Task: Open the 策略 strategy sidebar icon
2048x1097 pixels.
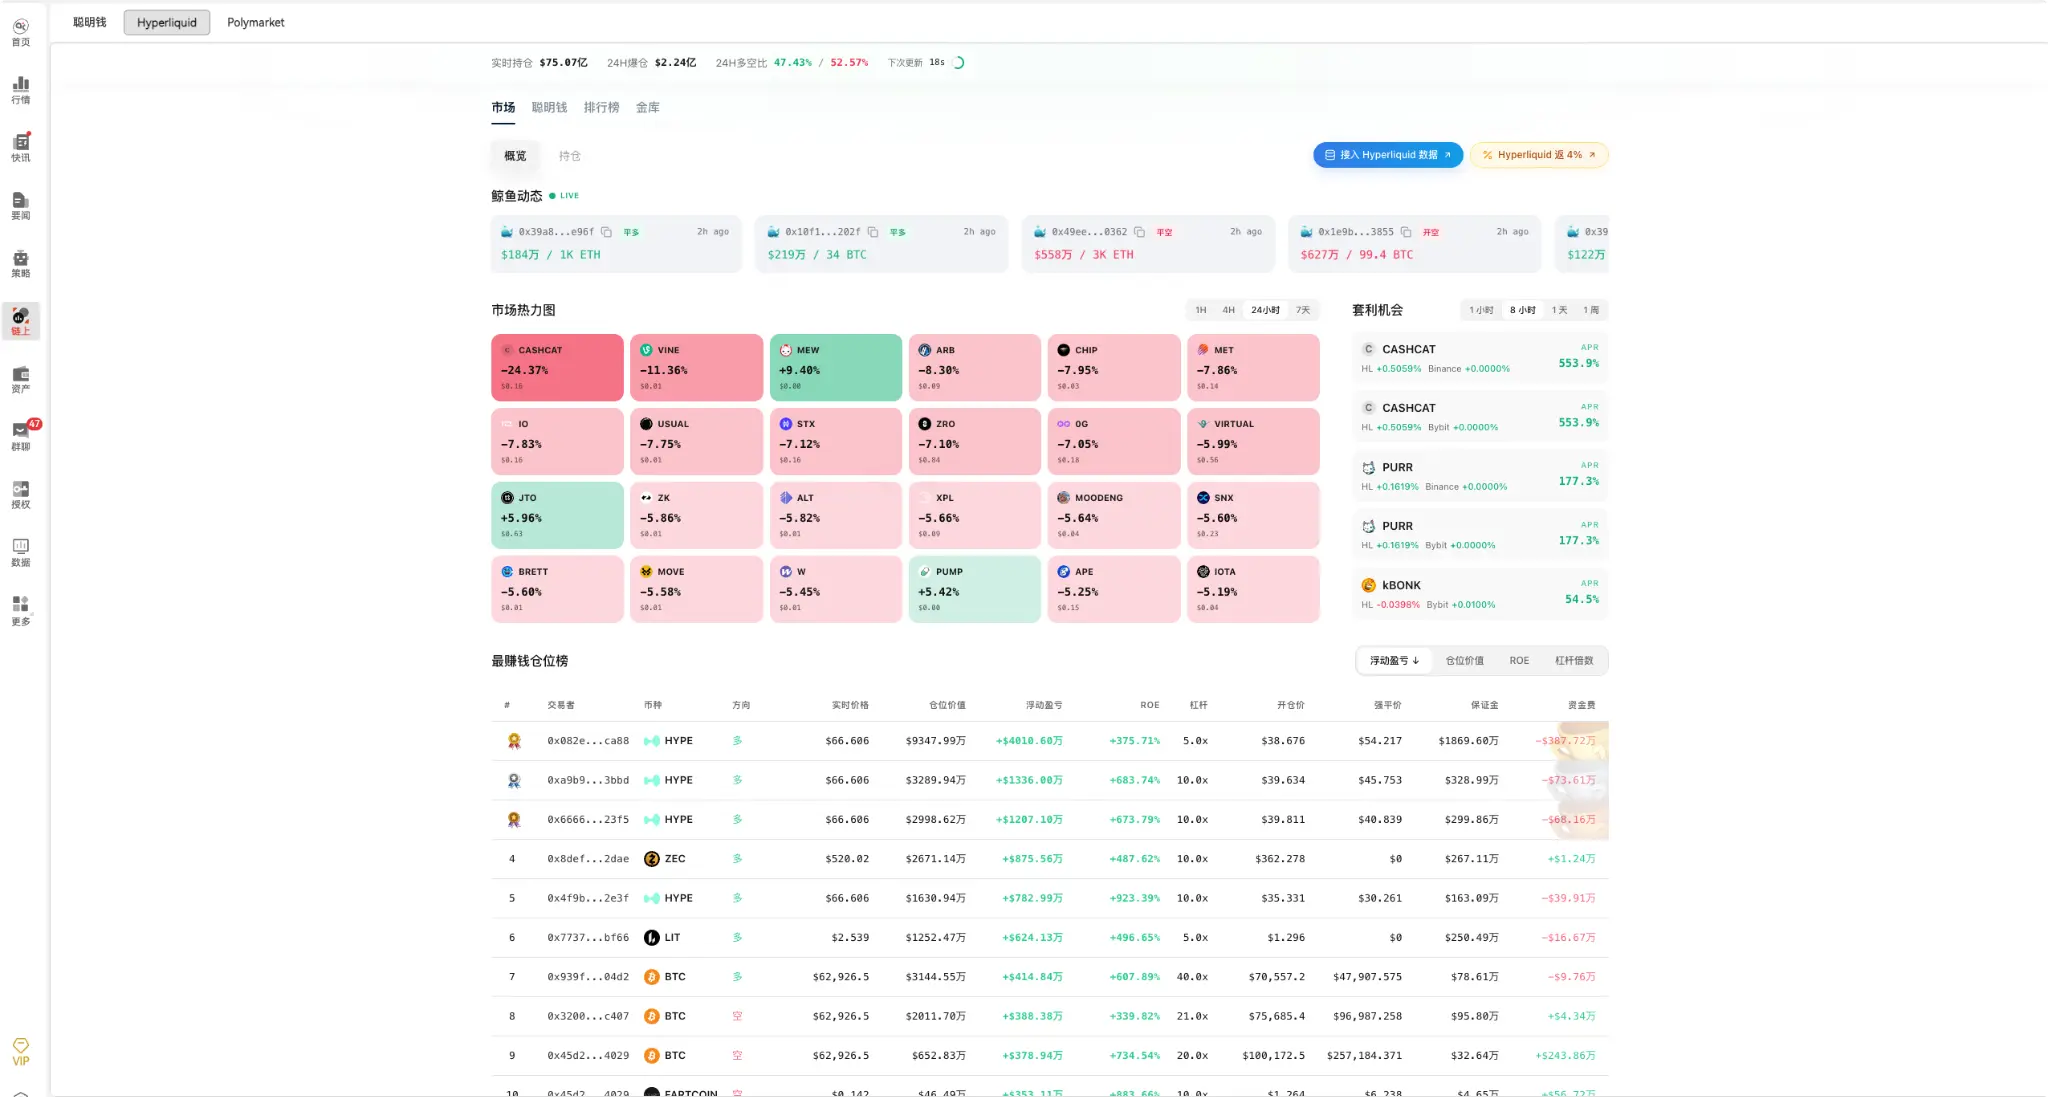Action: tap(20, 263)
